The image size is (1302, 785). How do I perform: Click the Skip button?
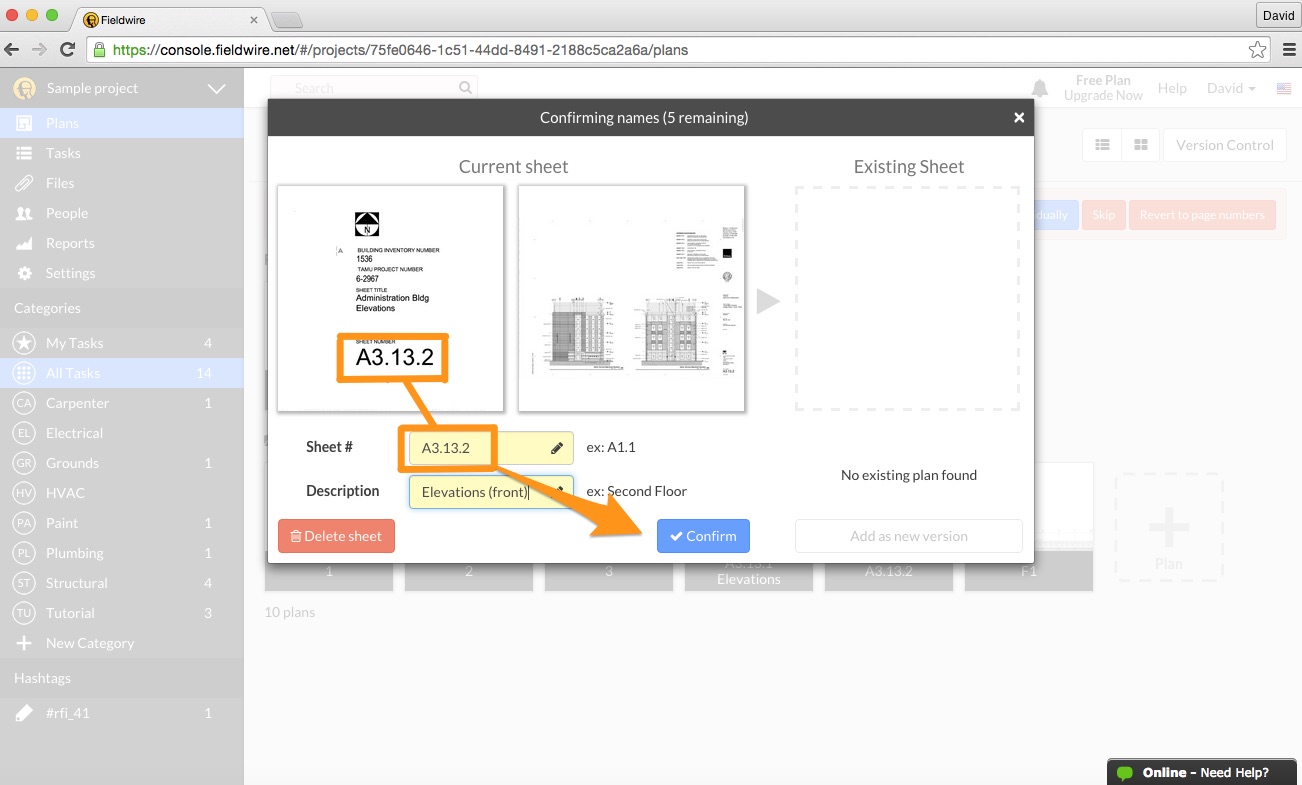pyautogui.click(x=1103, y=215)
